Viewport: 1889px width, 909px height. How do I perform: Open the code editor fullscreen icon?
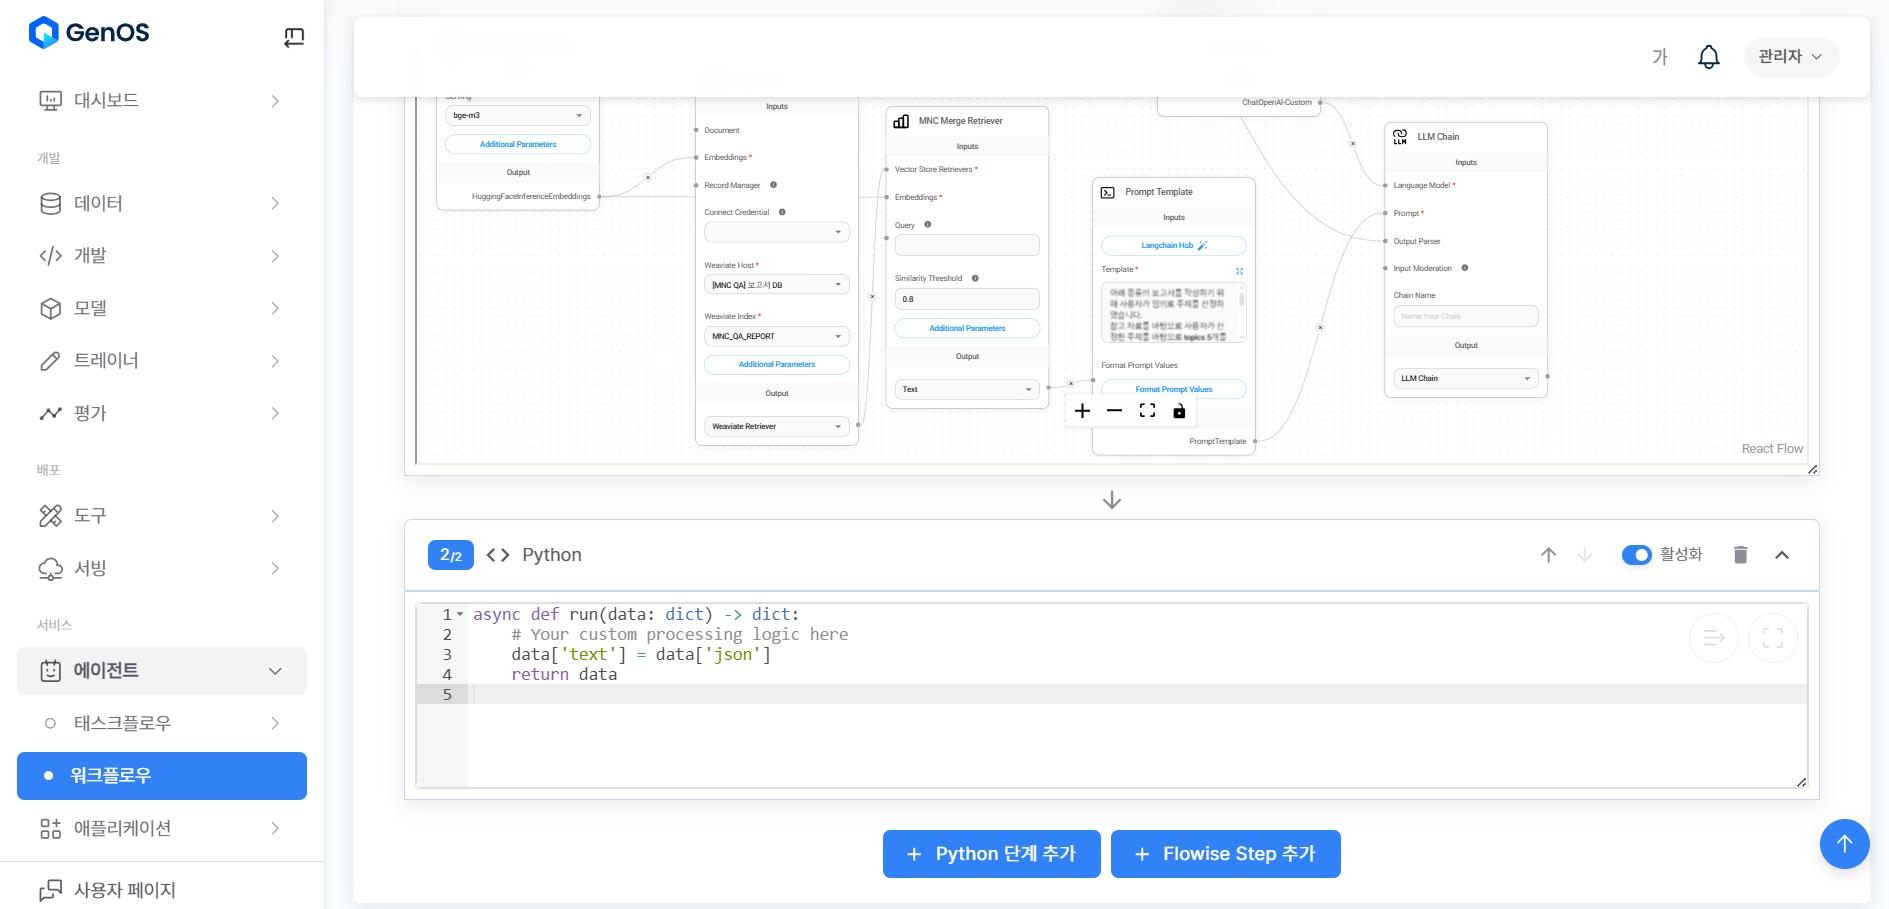pos(1772,638)
